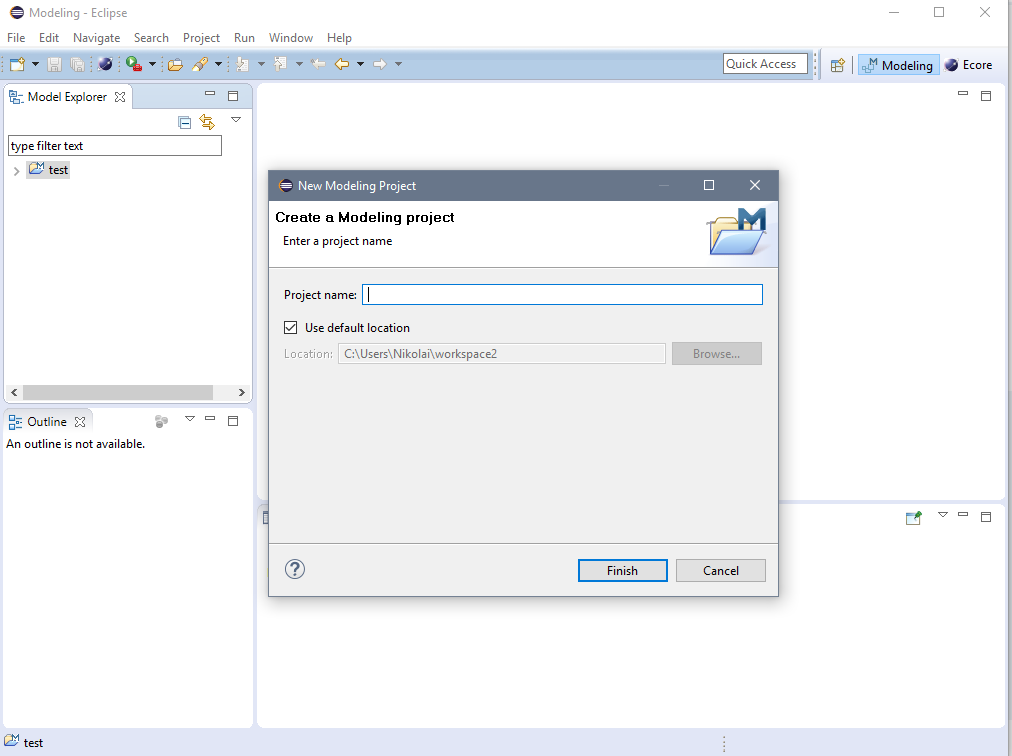
Task: Click the Model Explorer horizontal scrollbar thumb
Action: click(x=117, y=393)
